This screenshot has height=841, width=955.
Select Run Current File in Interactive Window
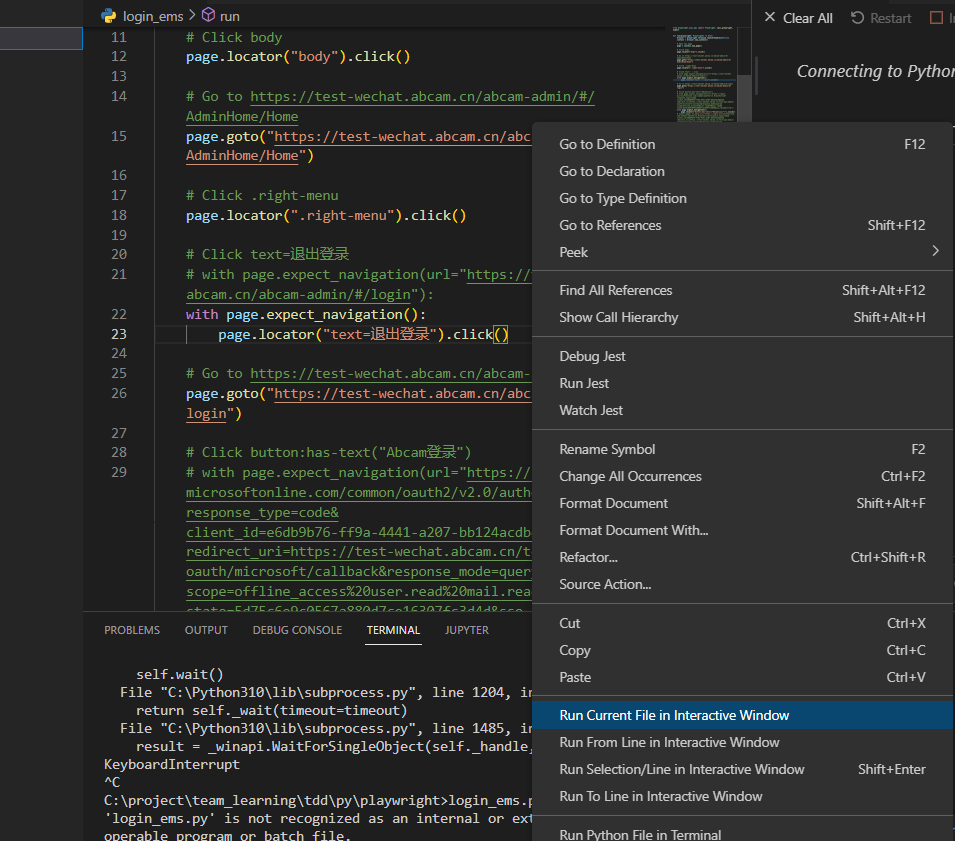coord(674,715)
